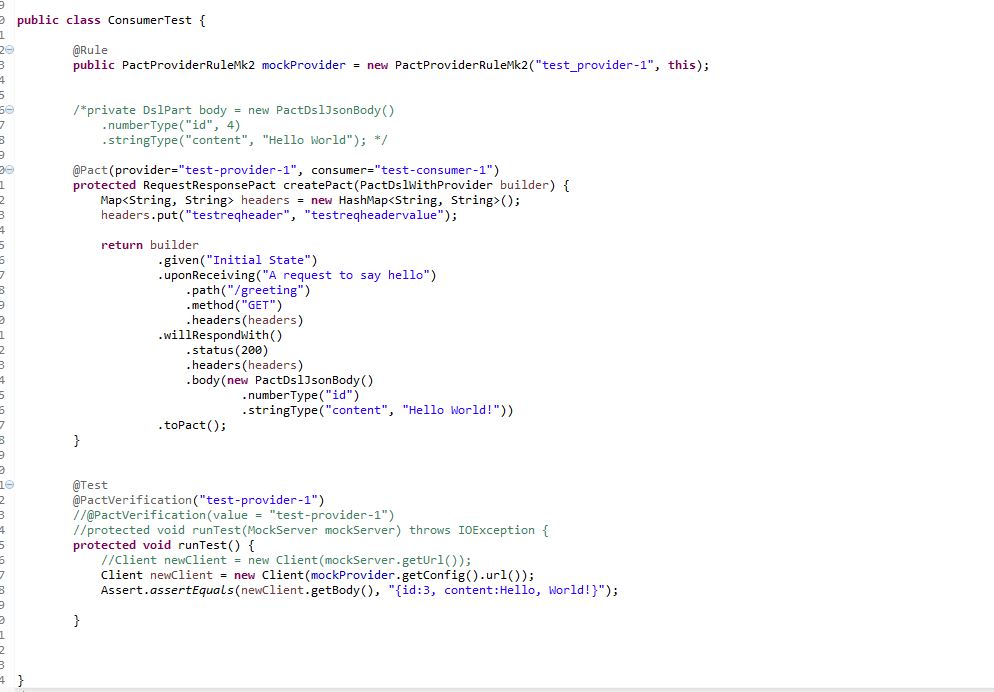Click the "GET" method string

tap(258, 305)
